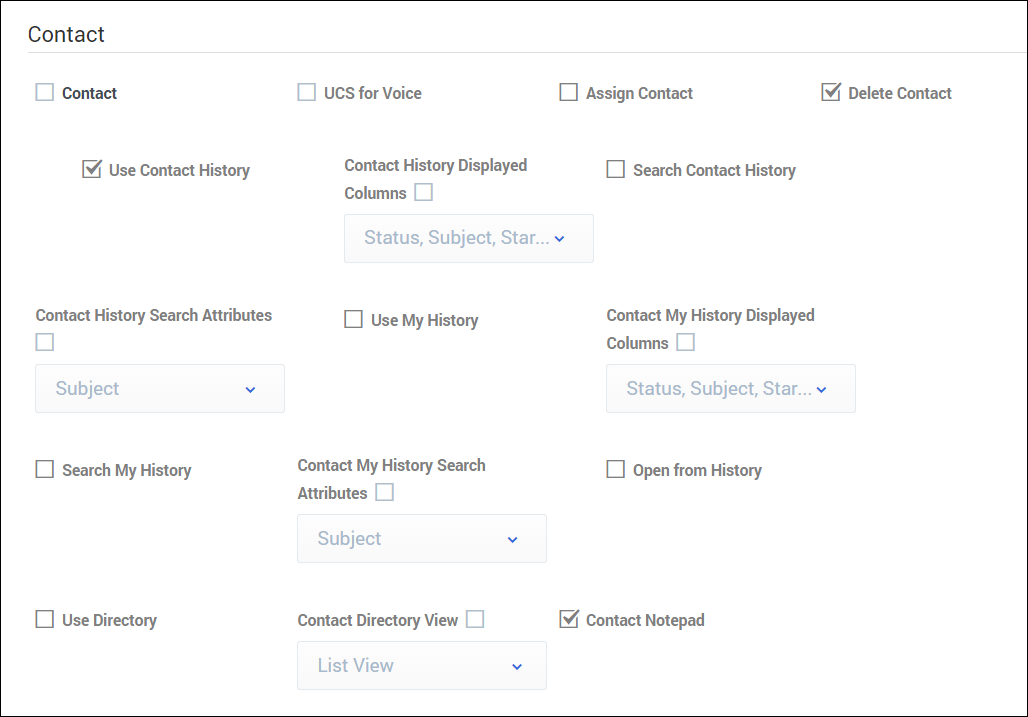Uncheck the Contact Notepad checkbox
Image resolution: width=1028 pixels, height=717 pixels.
[569, 620]
